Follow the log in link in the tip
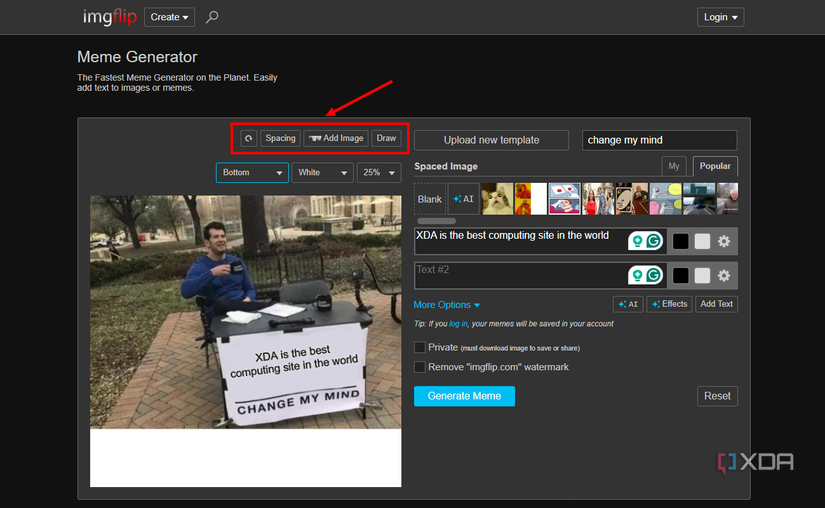Viewport: 825px width, 508px height. click(x=458, y=324)
